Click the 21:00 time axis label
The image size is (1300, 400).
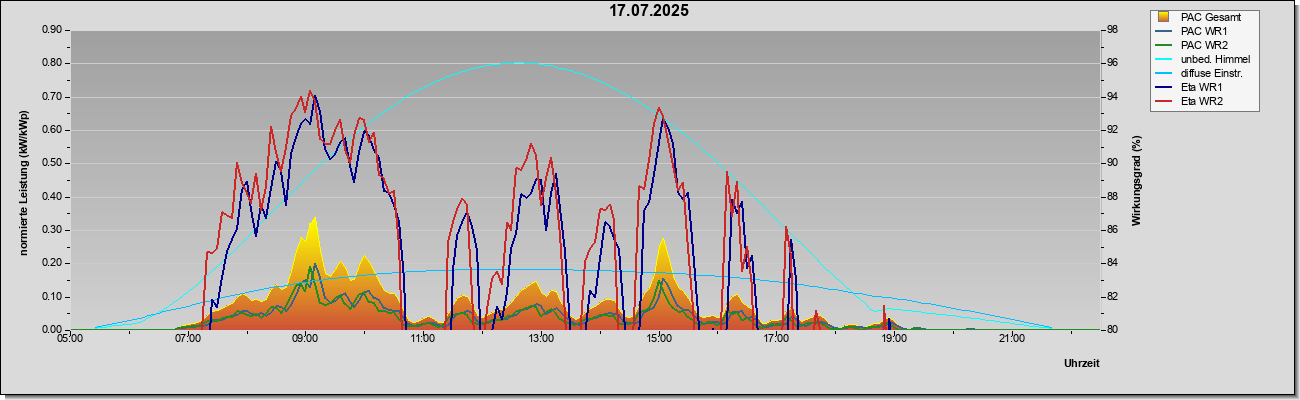coord(1012,338)
